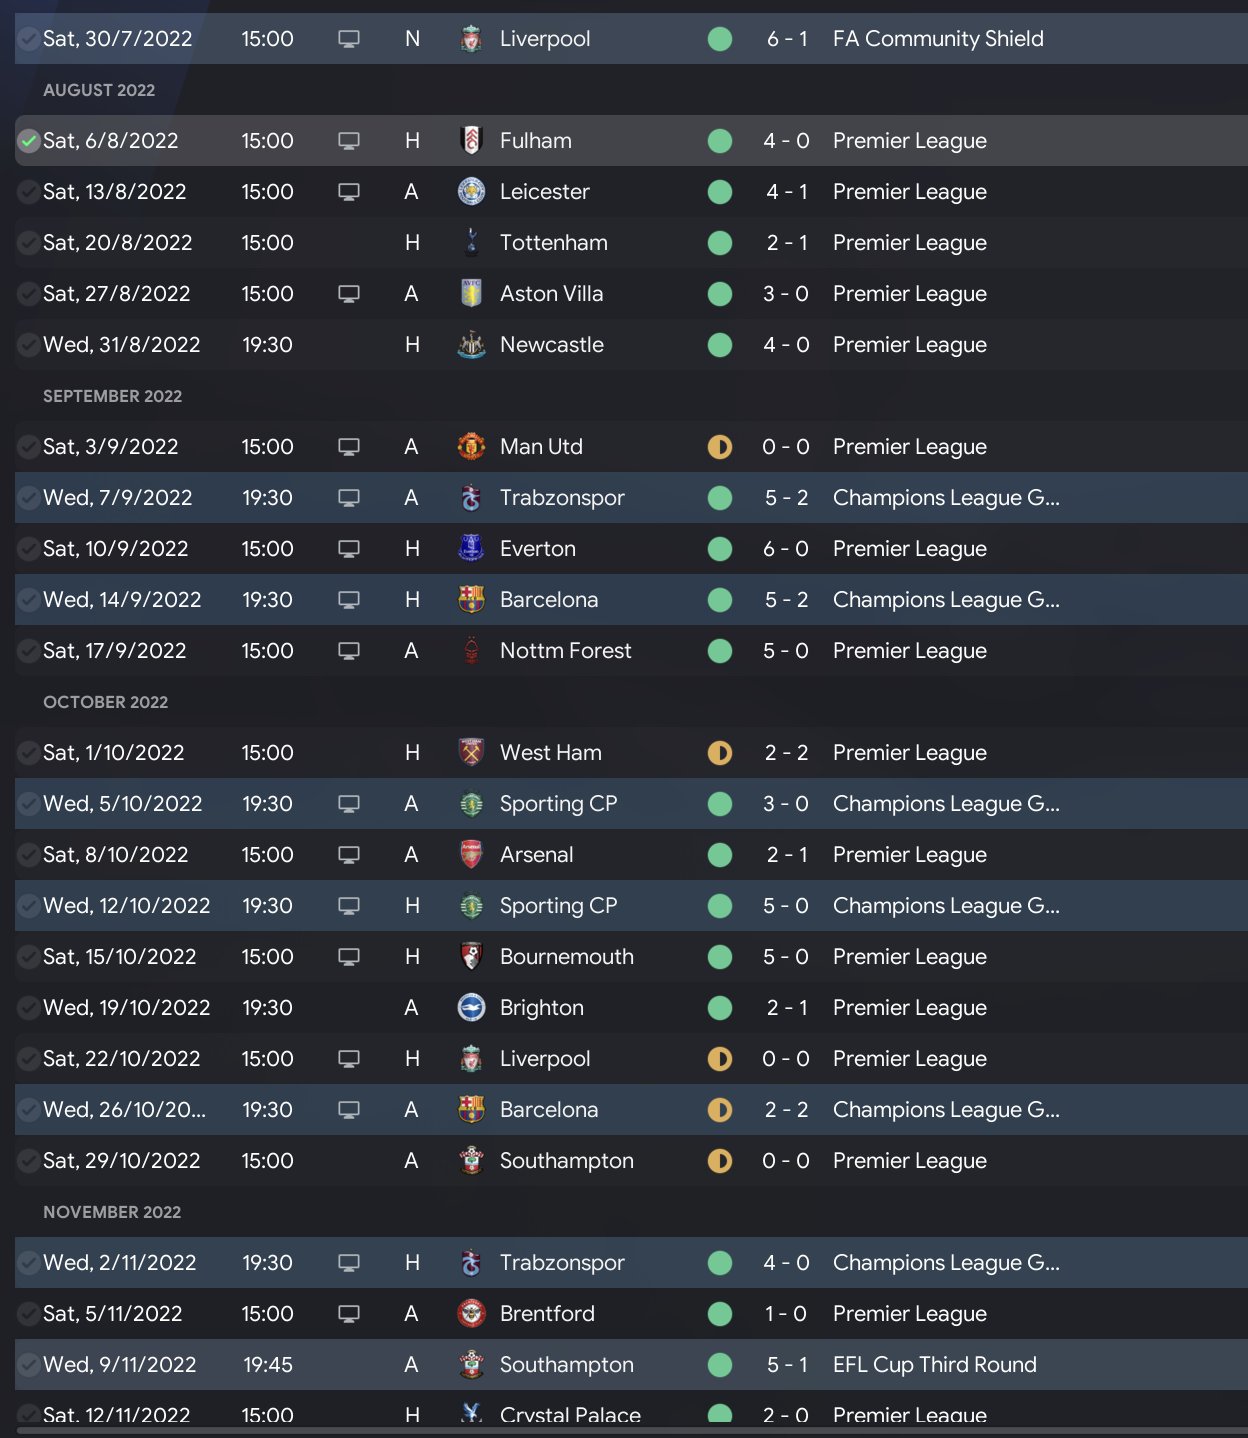Select the Arsenal club badge
This screenshot has width=1248, height=1438.
[x=471, y=855]
